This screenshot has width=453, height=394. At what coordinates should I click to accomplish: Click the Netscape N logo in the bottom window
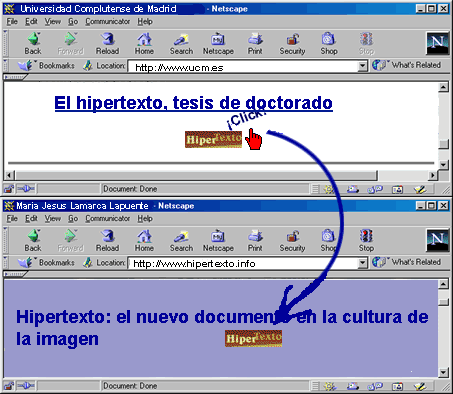point(437,240)
